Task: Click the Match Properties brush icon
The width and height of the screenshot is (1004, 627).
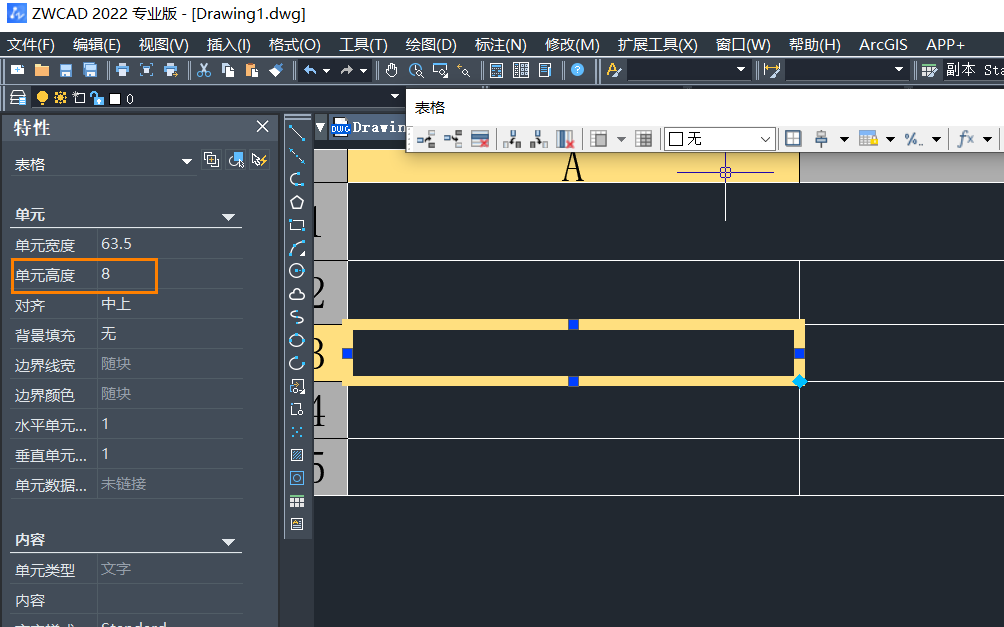Action: 276,70
